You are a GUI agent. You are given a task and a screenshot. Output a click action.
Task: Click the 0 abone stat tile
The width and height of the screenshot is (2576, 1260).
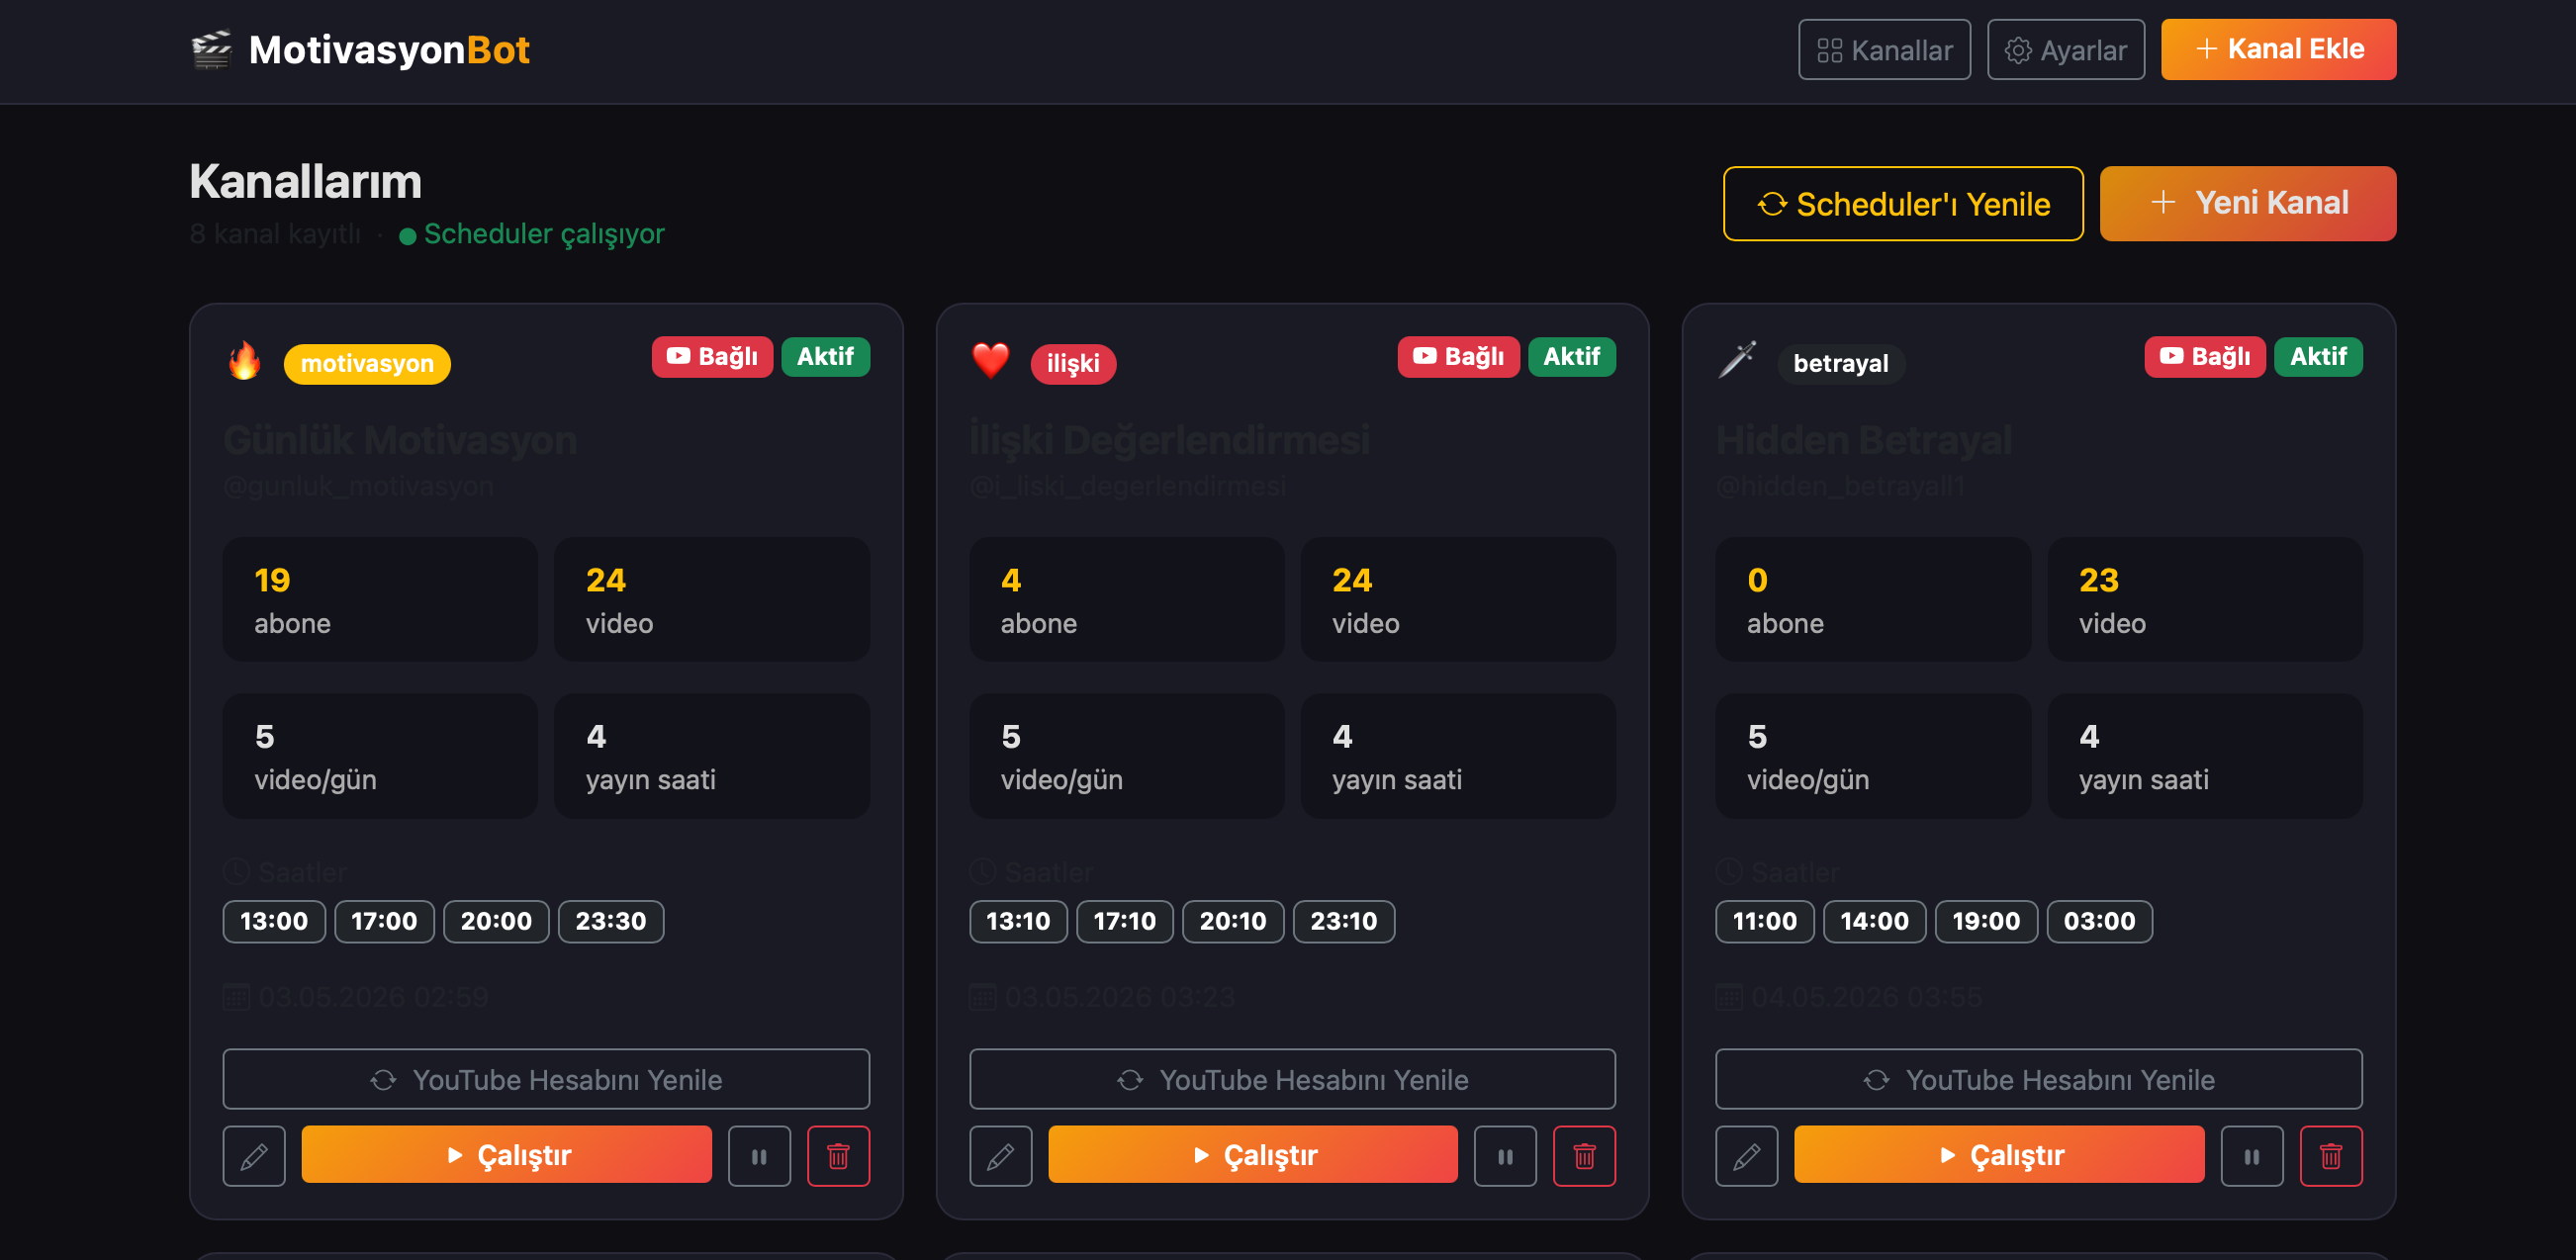[1873, 599]
